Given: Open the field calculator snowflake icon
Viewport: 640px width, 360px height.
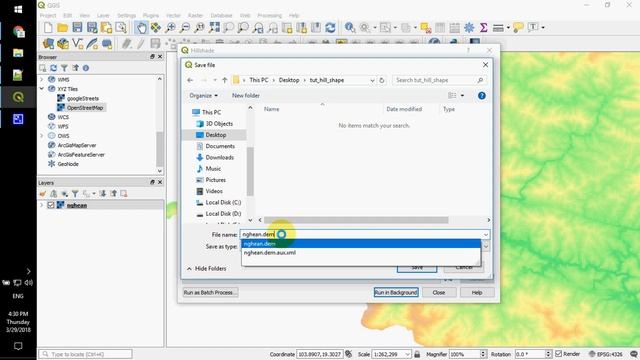Looking at the screenshot, I should coord(469,27).
